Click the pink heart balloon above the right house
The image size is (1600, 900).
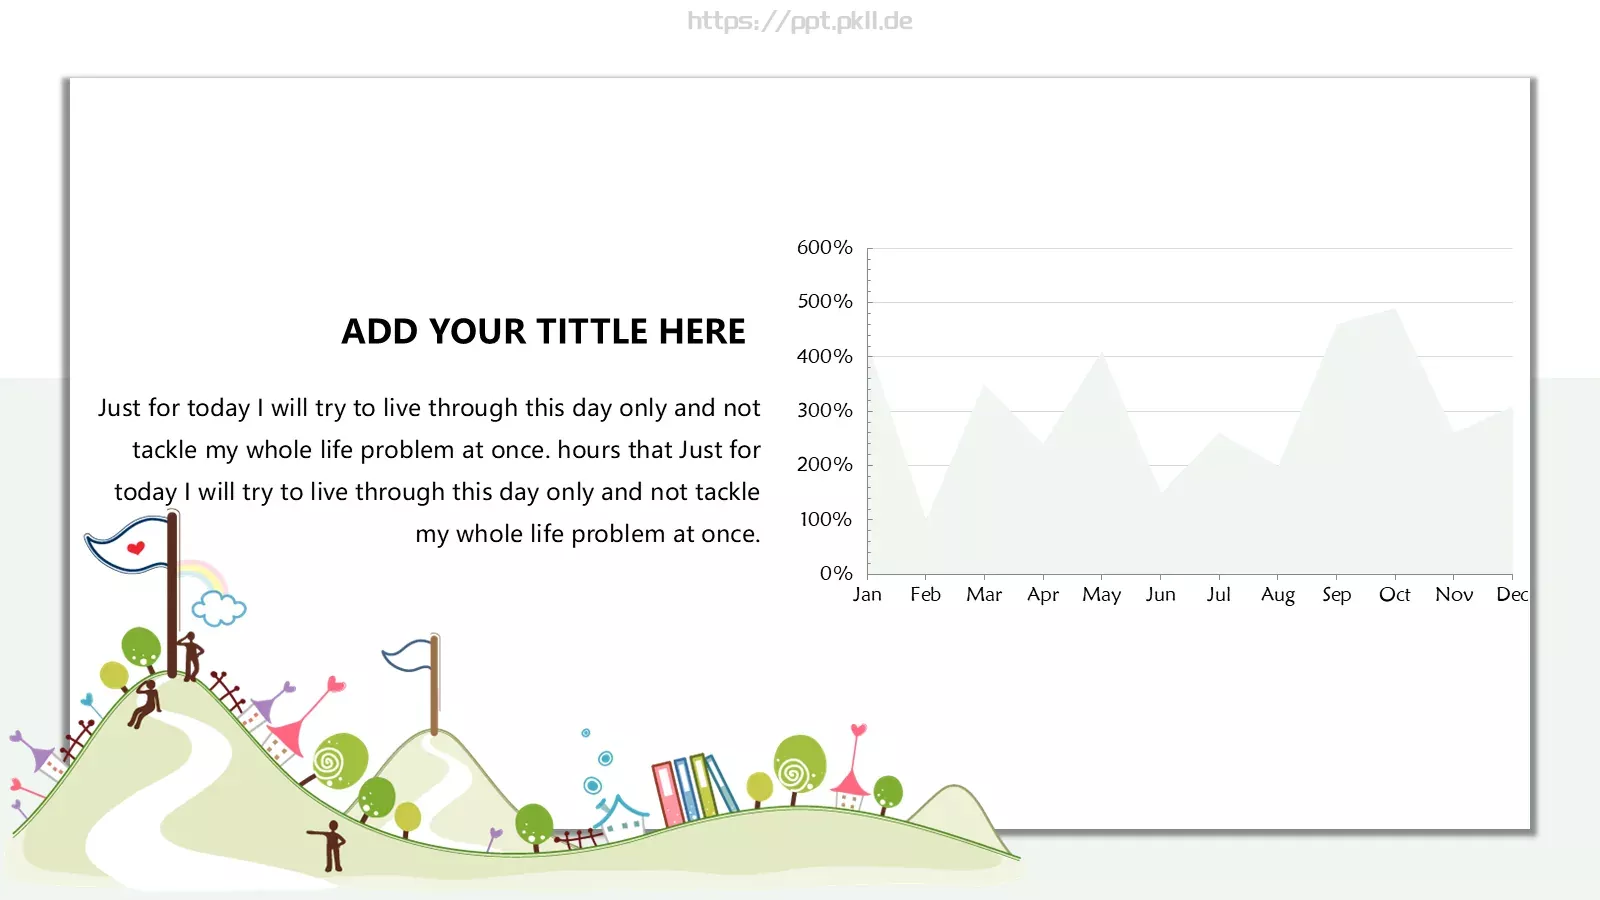(858, 731)
